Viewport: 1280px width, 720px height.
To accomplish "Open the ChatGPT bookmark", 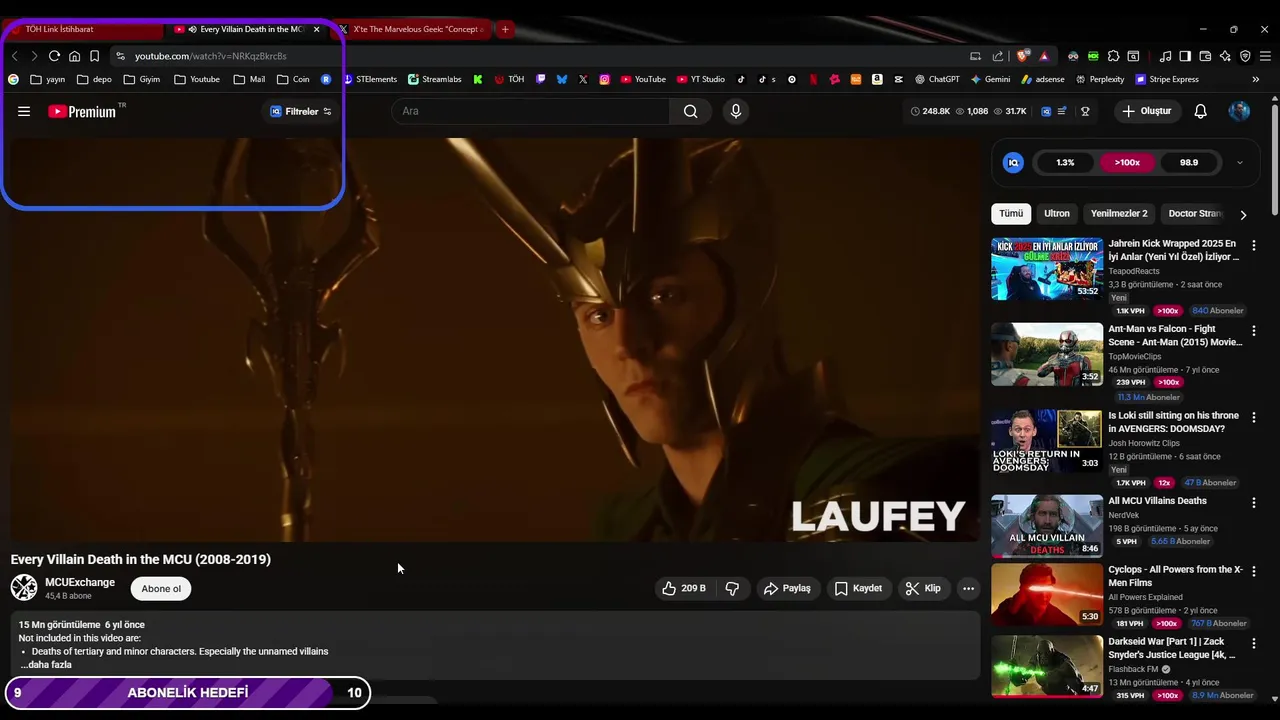I will point(936,79).
